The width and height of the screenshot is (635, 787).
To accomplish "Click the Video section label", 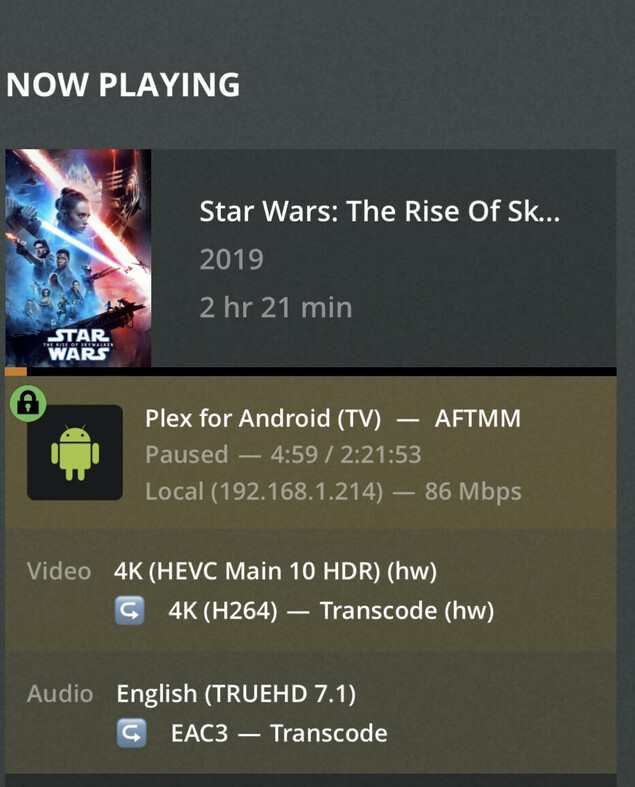I will click(x=59, y=571).
